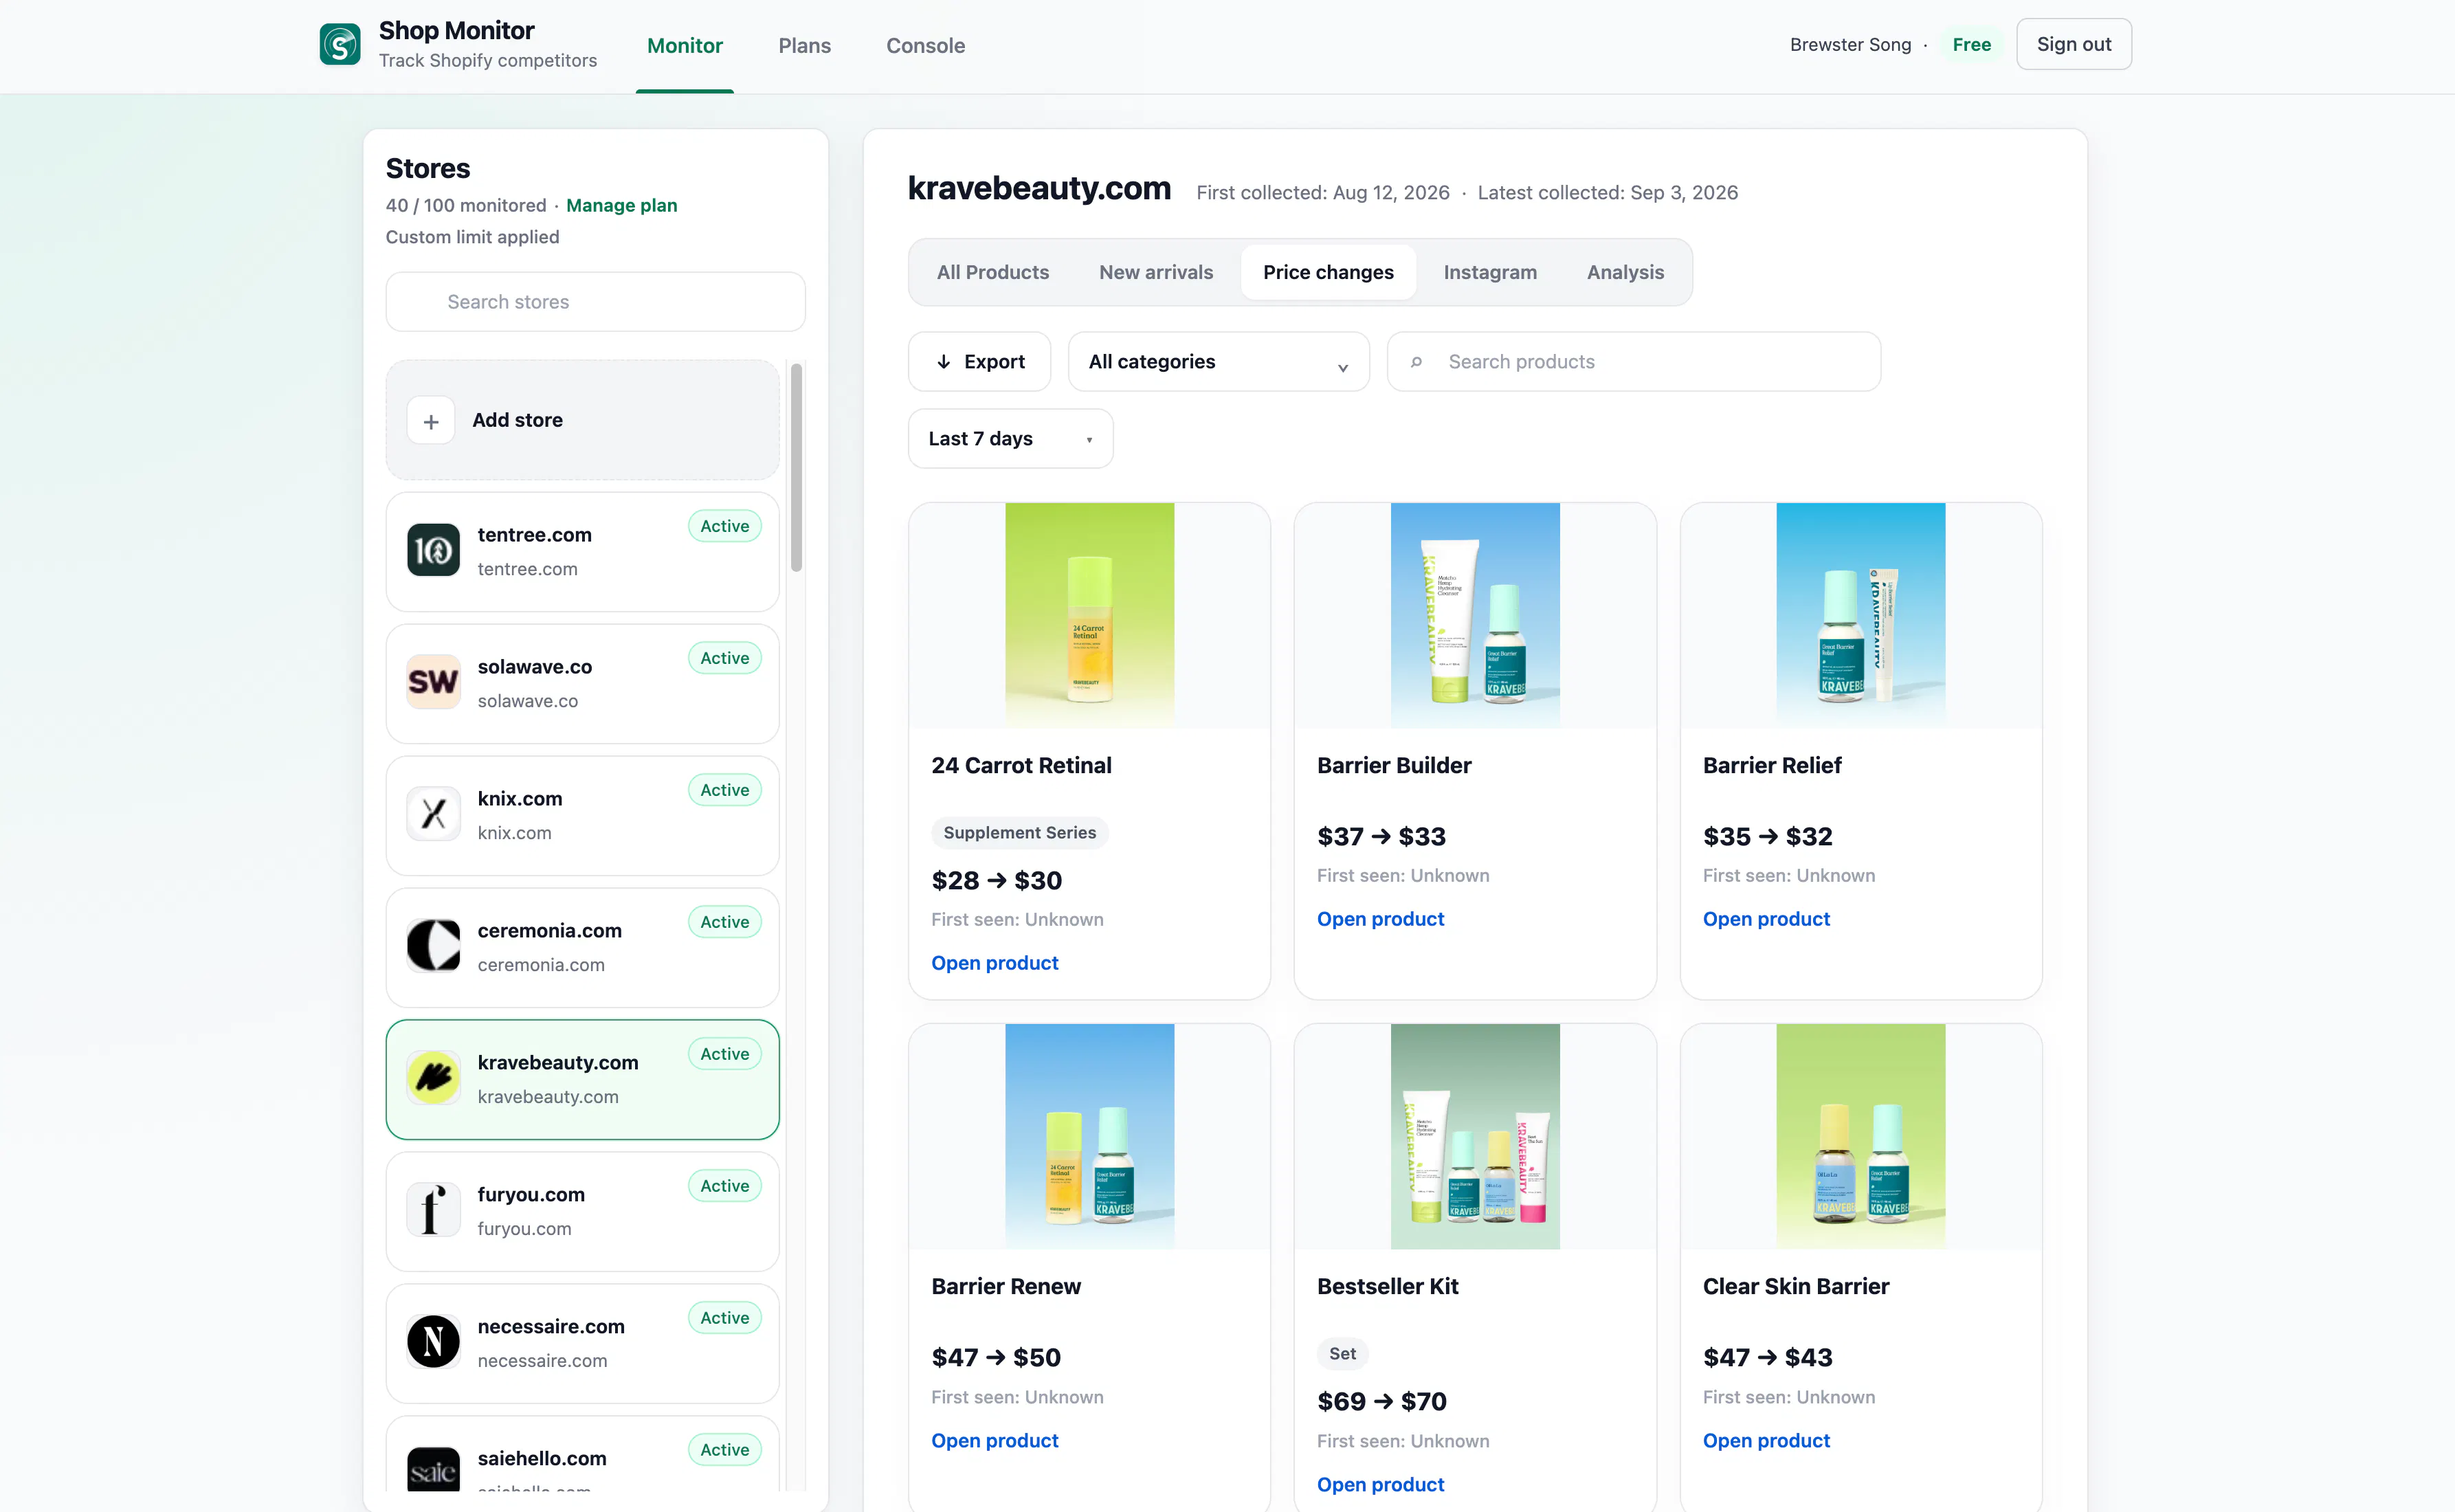Click the tentree.com store logo icon
Image resolution: width=2455 pixels, height=1512 pixels.
click(x=433, y=550)
